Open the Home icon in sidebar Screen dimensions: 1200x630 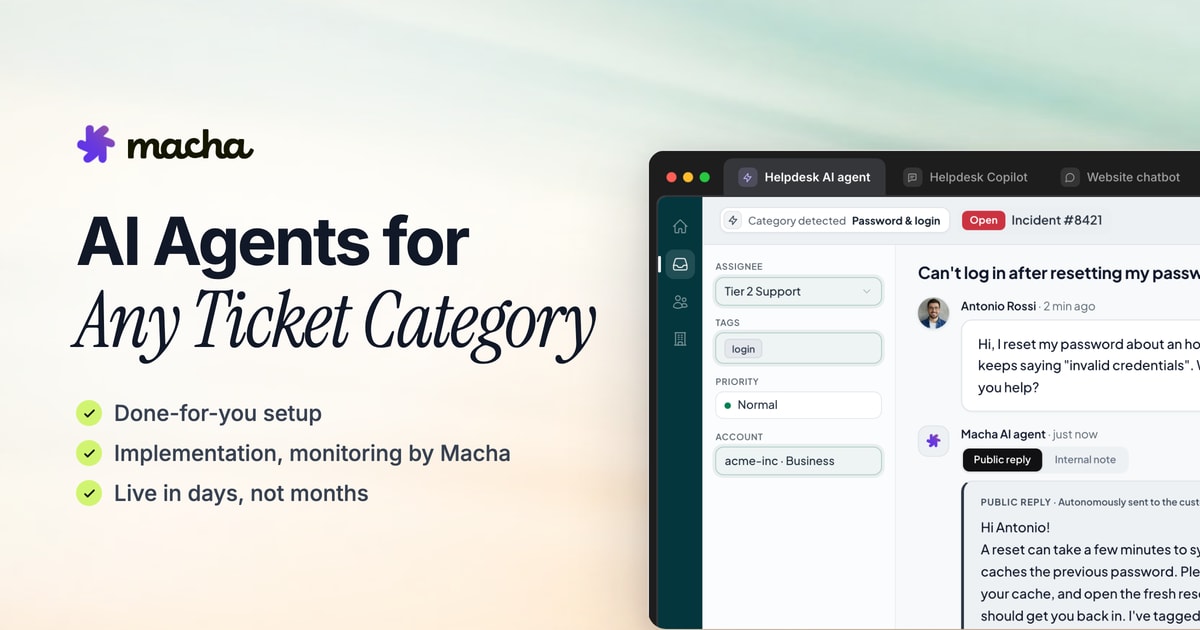680,226
